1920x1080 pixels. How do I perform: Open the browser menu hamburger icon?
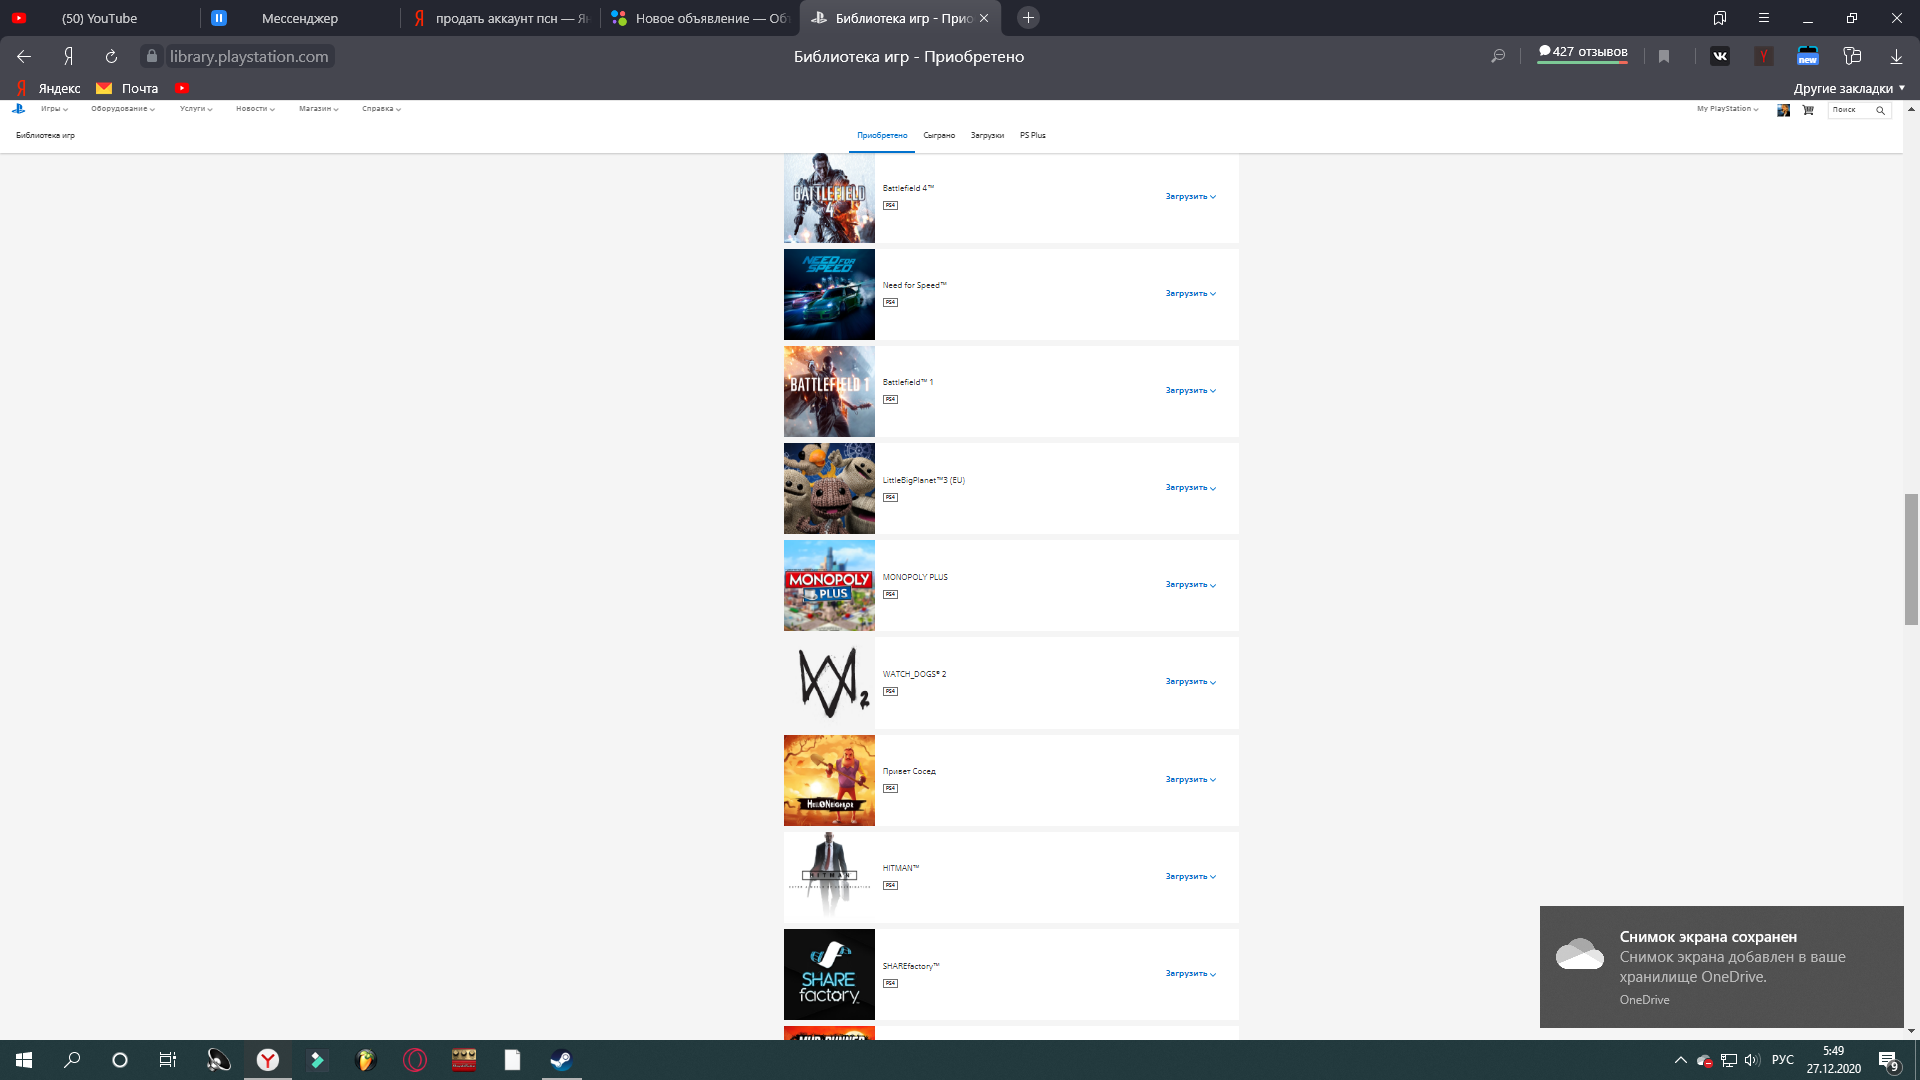1764,18
